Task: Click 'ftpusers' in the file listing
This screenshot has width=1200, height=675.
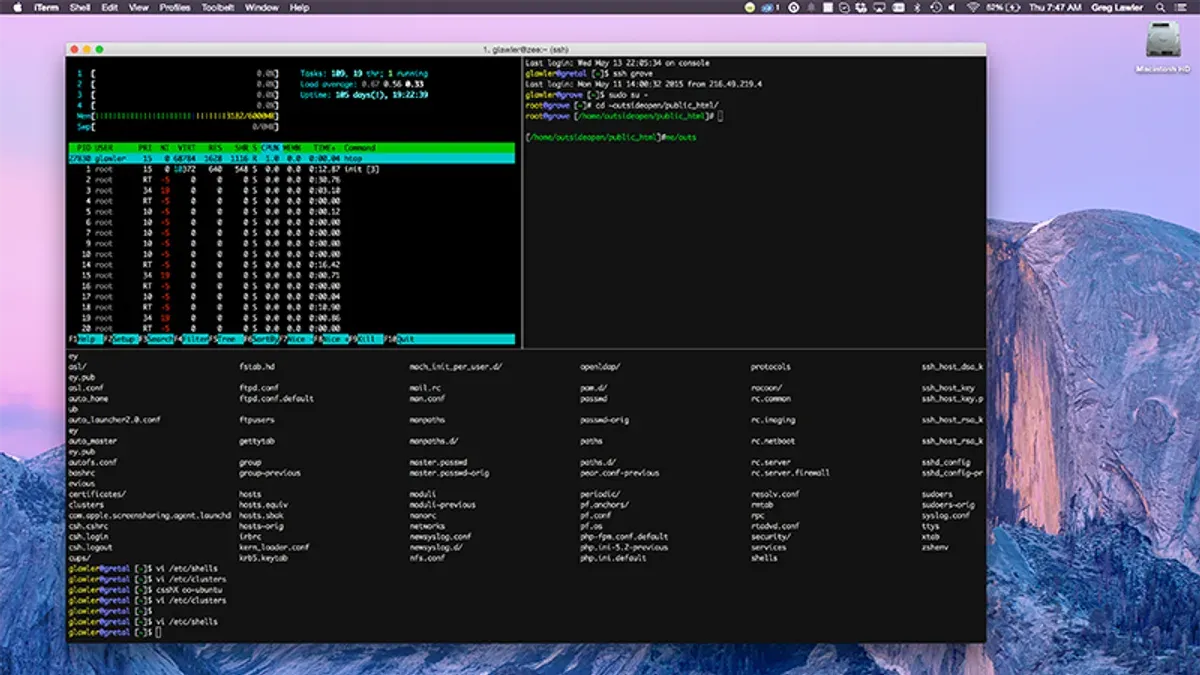Action: click(x=256, y=420)
